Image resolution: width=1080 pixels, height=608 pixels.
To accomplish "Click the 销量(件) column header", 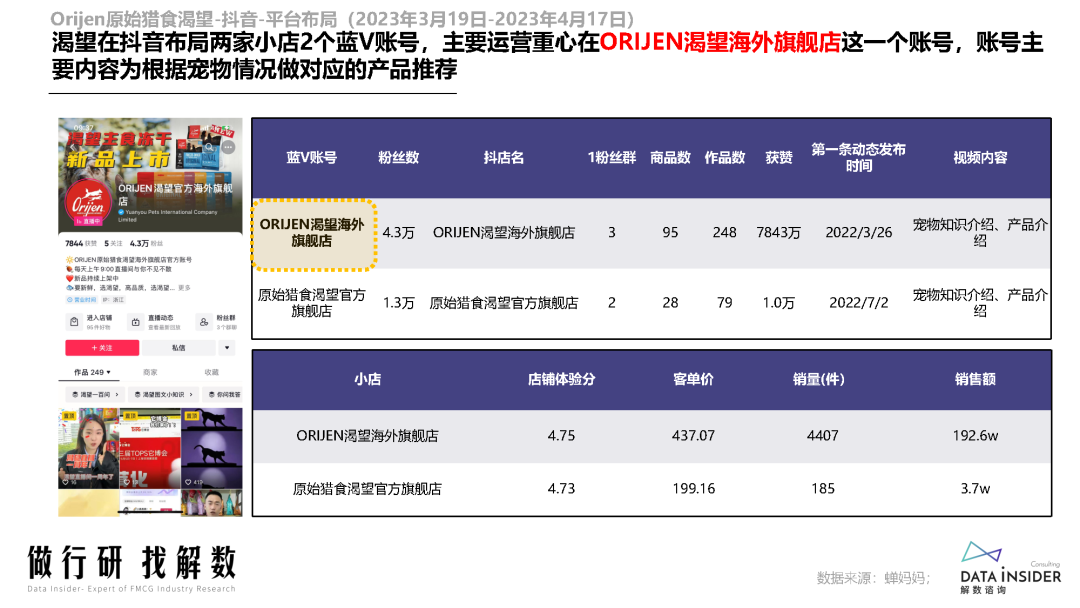I will click(819, 379).
